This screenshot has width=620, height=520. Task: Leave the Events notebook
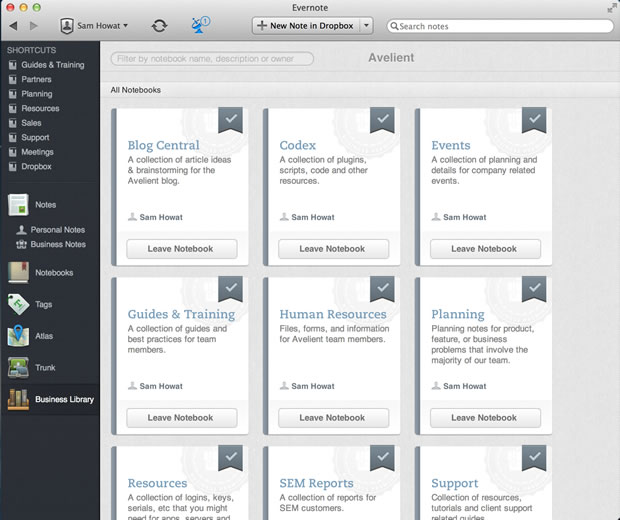pyautogui.click(x=486, y=249)
